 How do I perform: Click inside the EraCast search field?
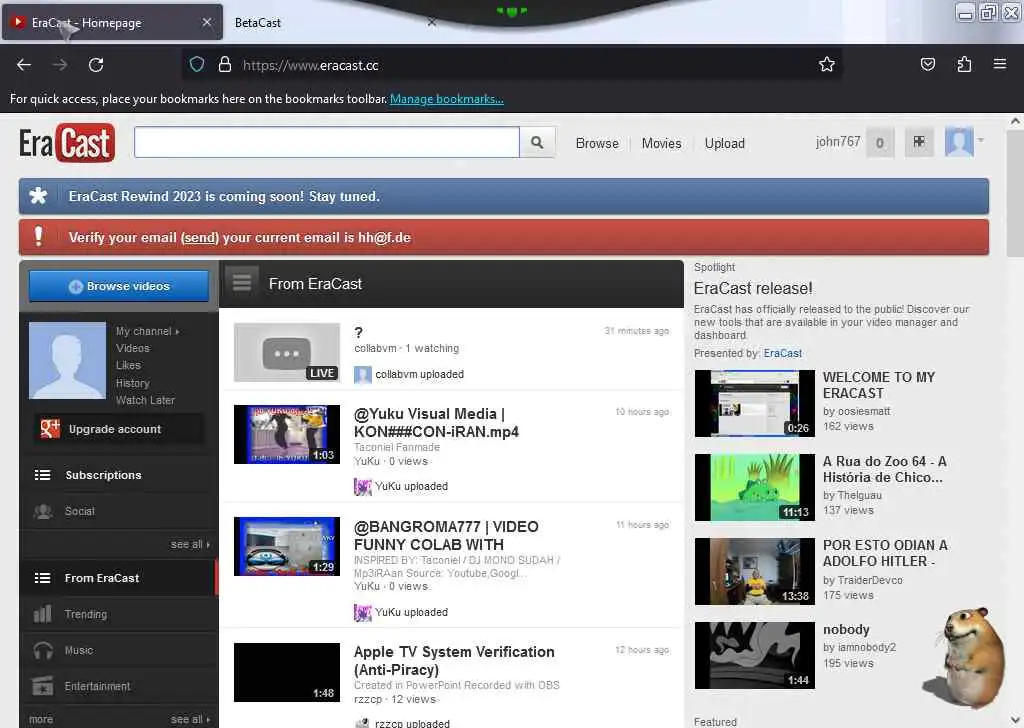click(327, 142)
